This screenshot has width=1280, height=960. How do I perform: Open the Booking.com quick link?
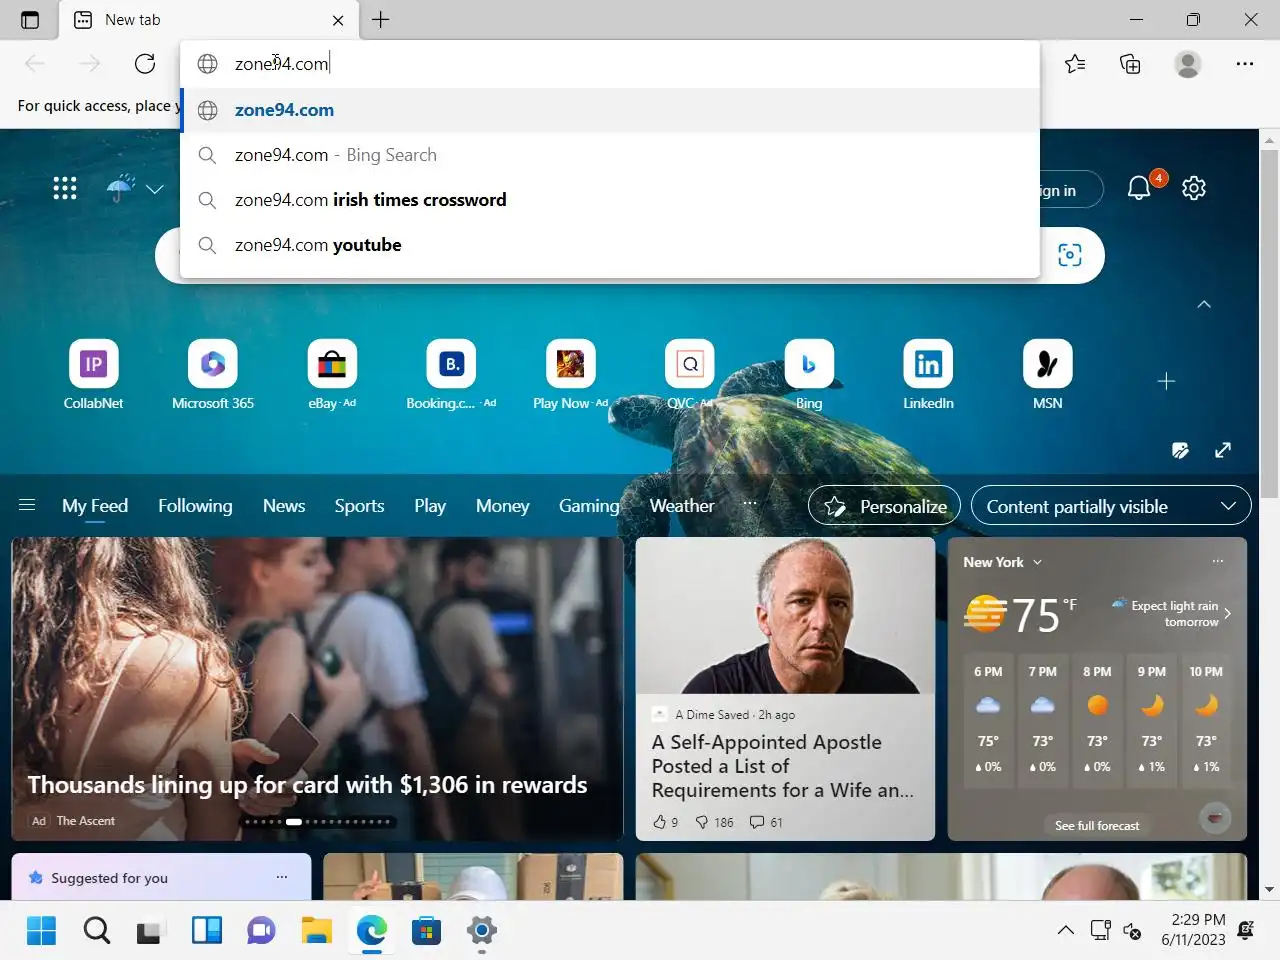pyautogui.click(x=451, y=375)
